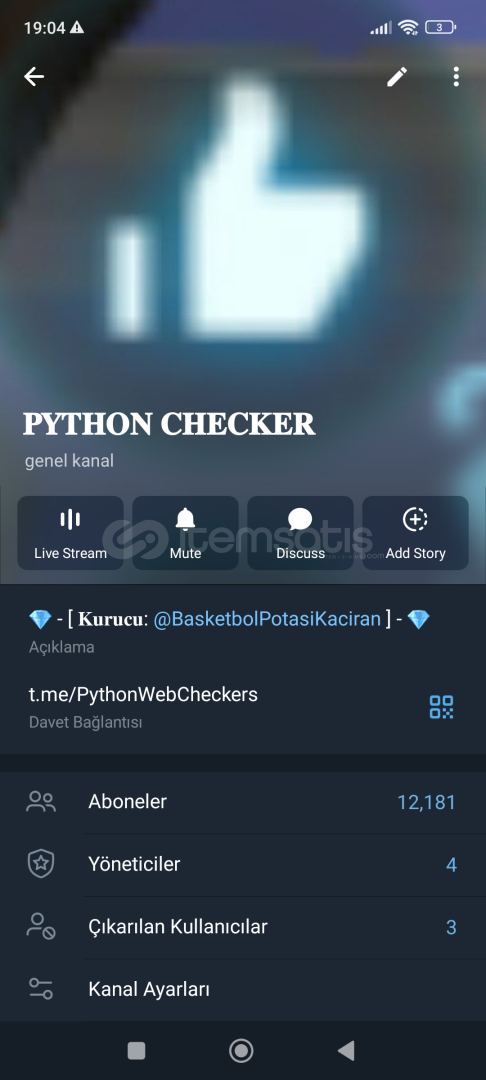Image resolution: width=486 pixels, height=1080 pixels.
Task: Tap the t.me/PythonWebCheckers invite link
Action: [x=143, y=694]
